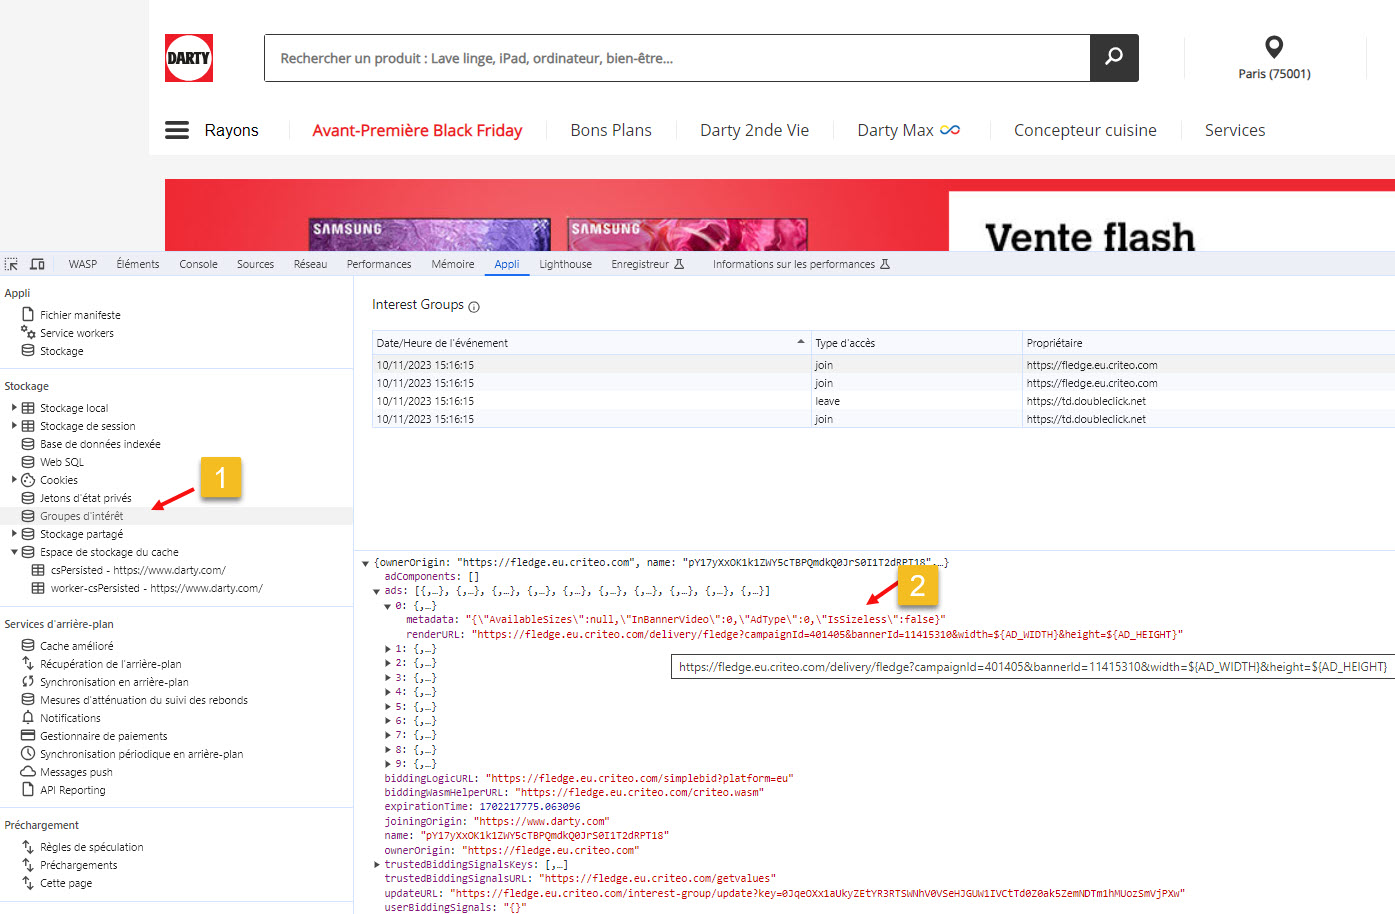
Task: Click the Service workers gear icon
Action: coord(28,332)
